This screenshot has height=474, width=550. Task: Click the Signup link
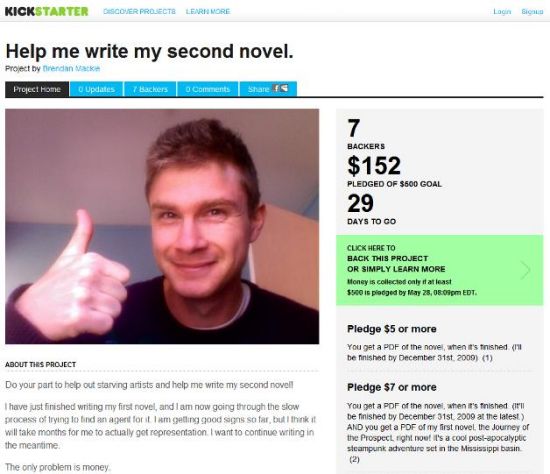[x=532, y=12]
